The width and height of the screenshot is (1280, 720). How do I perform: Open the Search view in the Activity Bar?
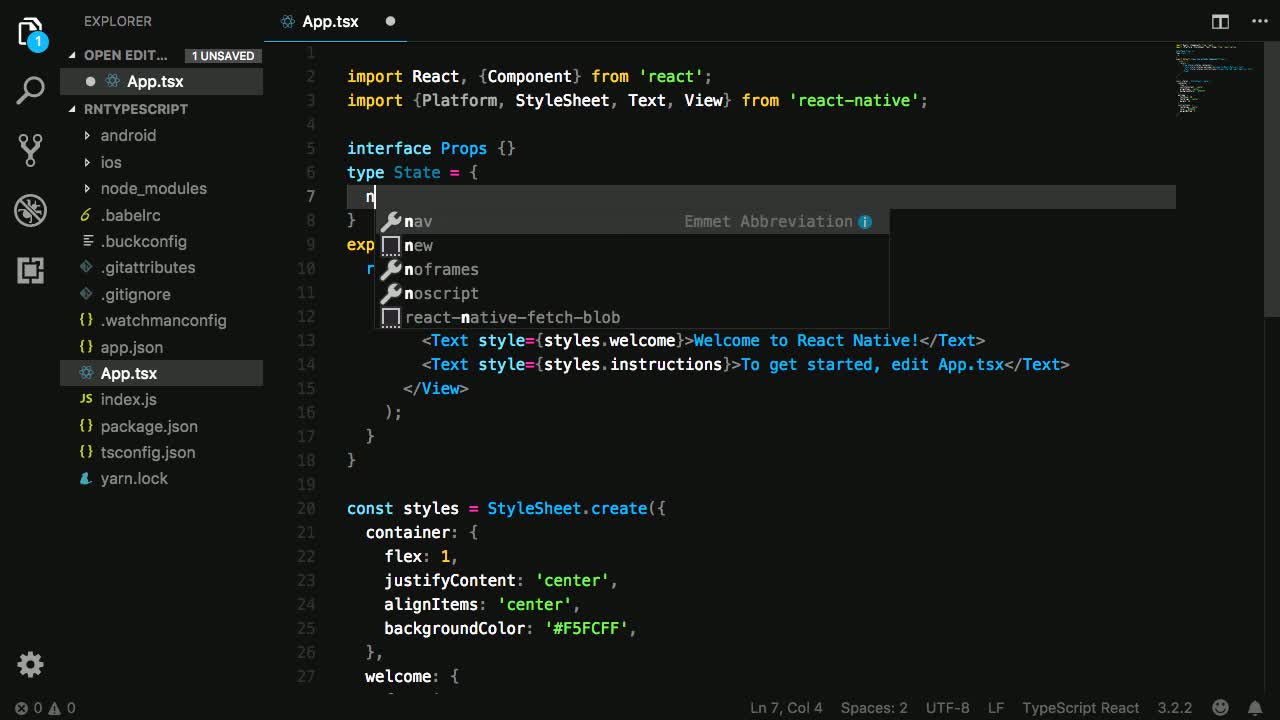pos(29,90)
